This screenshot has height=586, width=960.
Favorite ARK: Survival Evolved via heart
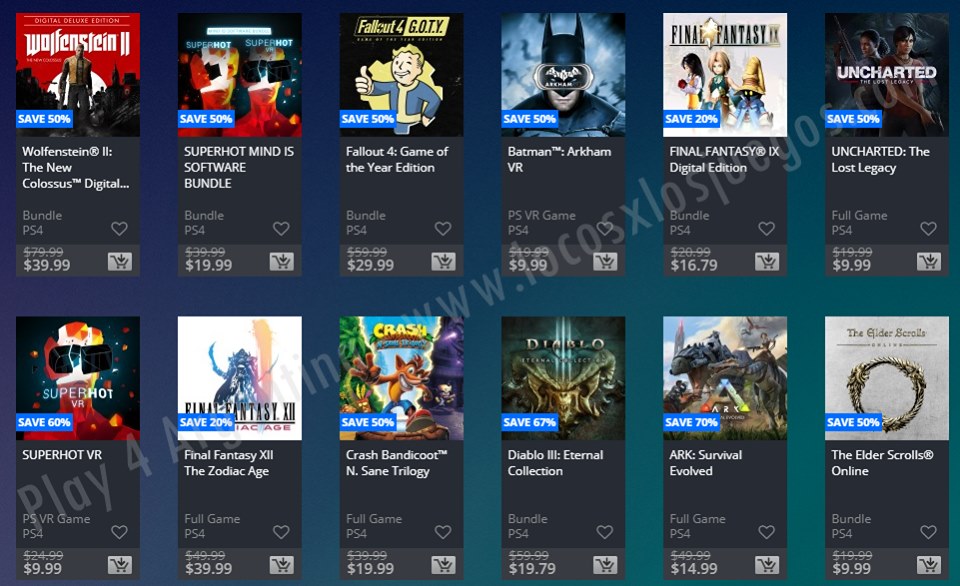tap(767, 532)
